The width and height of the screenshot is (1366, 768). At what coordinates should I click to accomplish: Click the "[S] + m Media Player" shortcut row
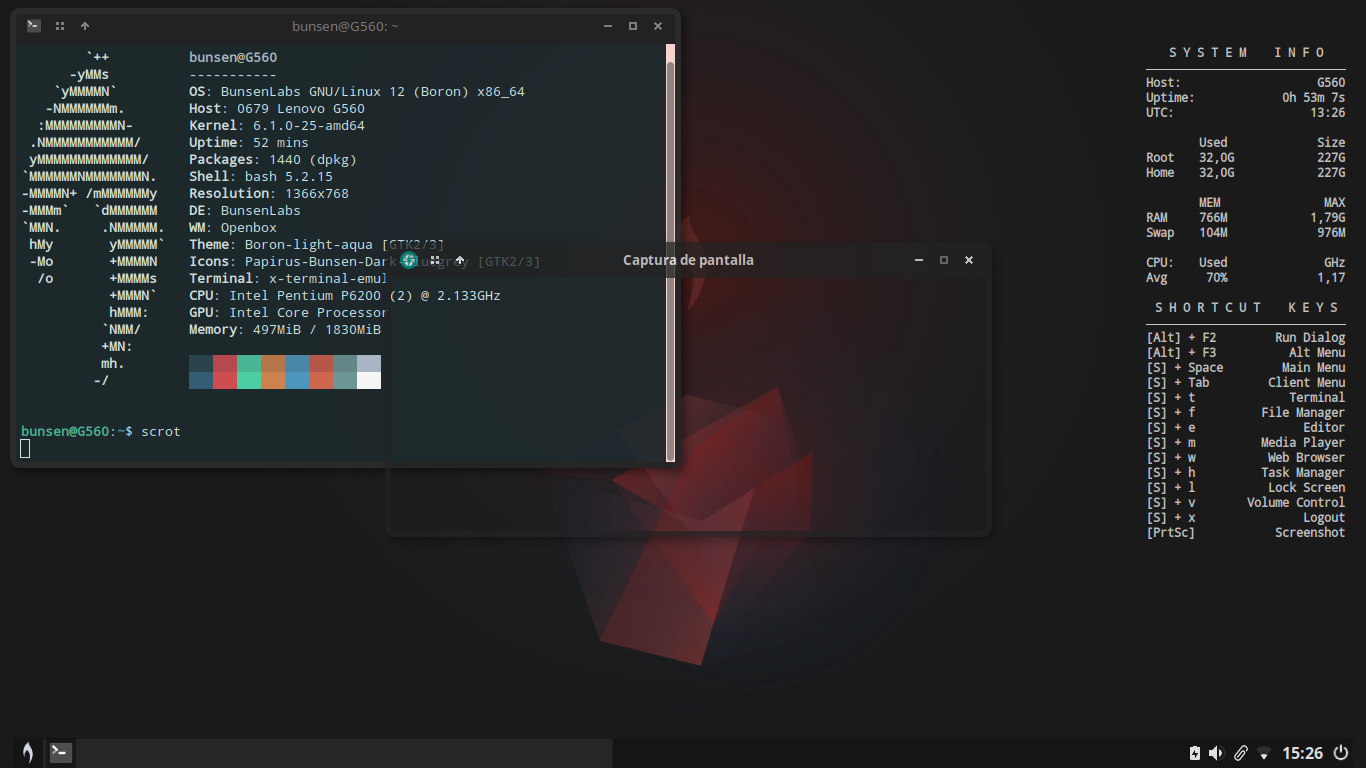[x=1245, y=443]
